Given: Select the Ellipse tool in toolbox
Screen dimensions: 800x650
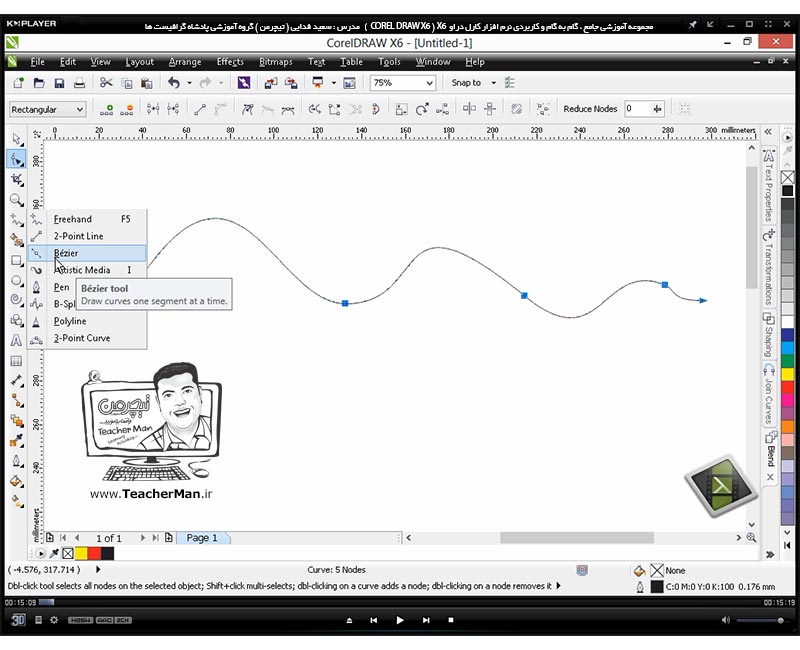Looking at the screenshot, I should click(16, 281).
